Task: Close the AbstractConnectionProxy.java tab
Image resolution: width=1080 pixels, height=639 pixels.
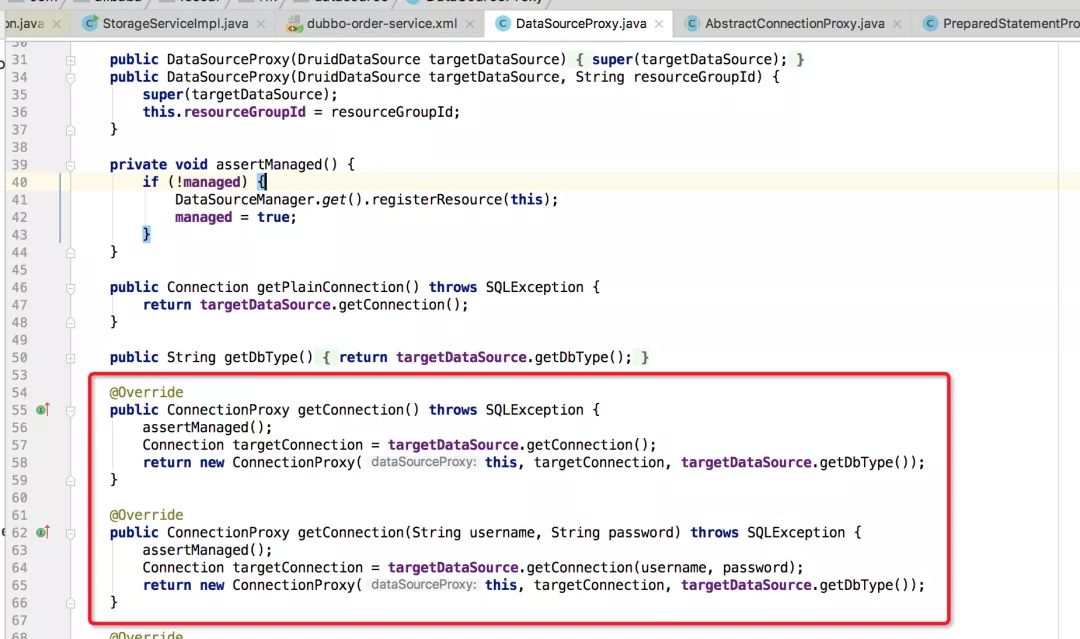Action: (x=897, y=24)
